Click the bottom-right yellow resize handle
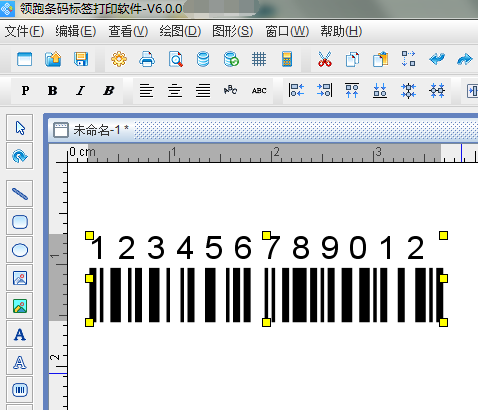The height and width of the screenshot is (410, 479). point(443,322)
